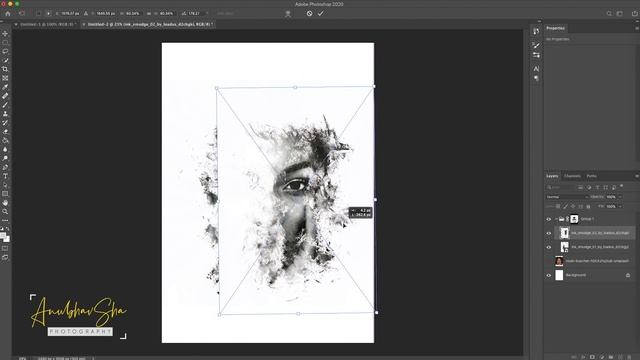Open the Search magnifier in options bar
Image resolution: width=640 pixels, height=360 pixels.
click(609, 13)
